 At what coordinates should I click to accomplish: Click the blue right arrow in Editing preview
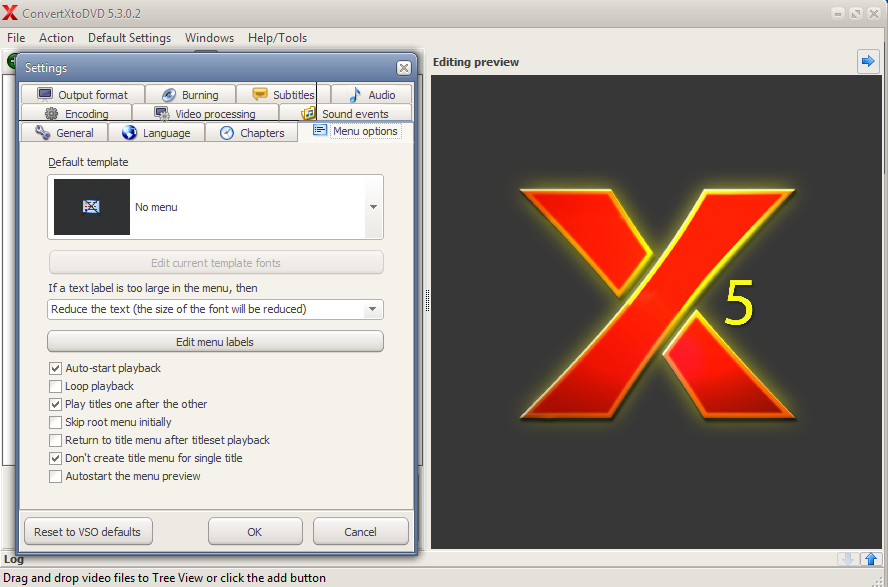tap(868, 61)
